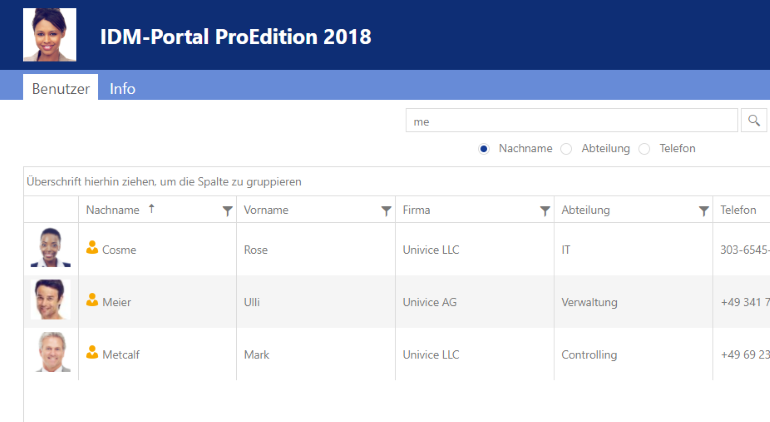Open the Vorname column filter icon
Screen dimensions: 770x422
(x=386, y=211)
